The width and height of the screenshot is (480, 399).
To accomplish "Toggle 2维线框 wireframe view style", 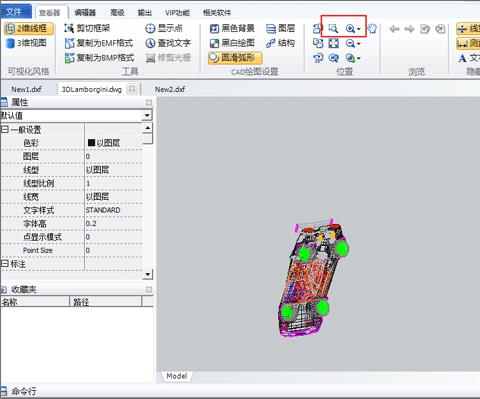I will click(29, 28).
